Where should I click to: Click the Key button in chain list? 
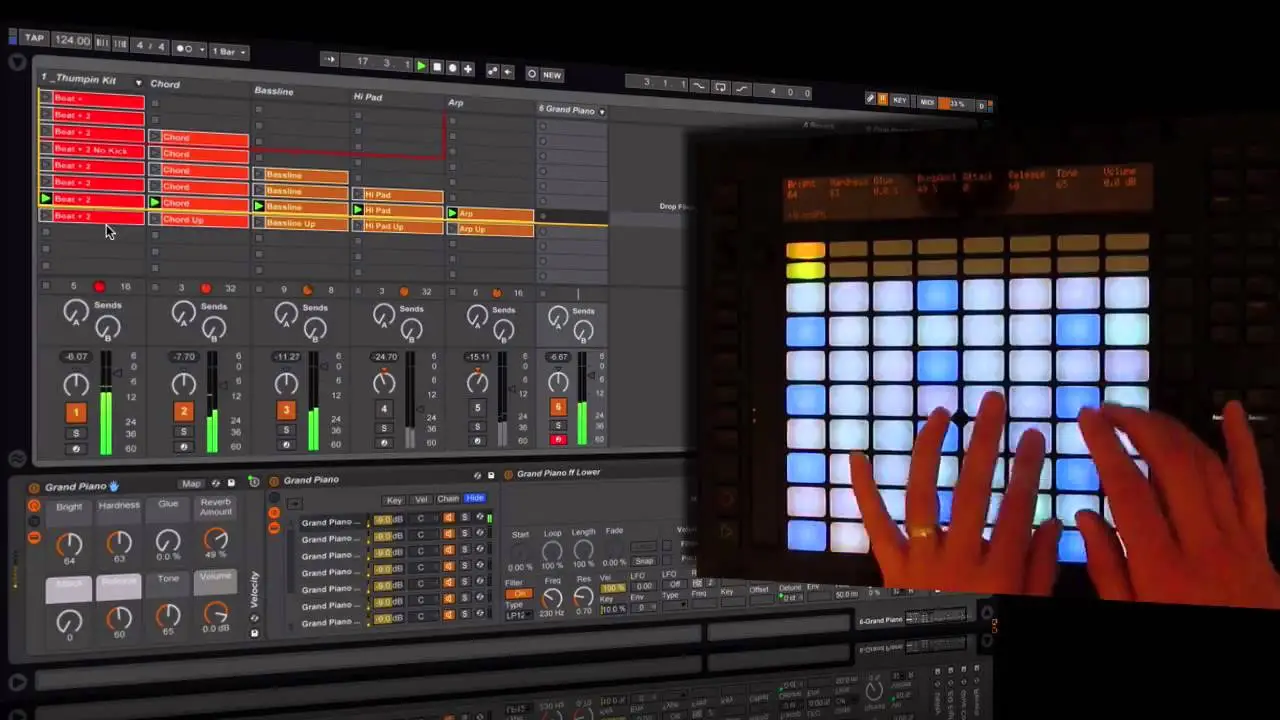(394, 500)
